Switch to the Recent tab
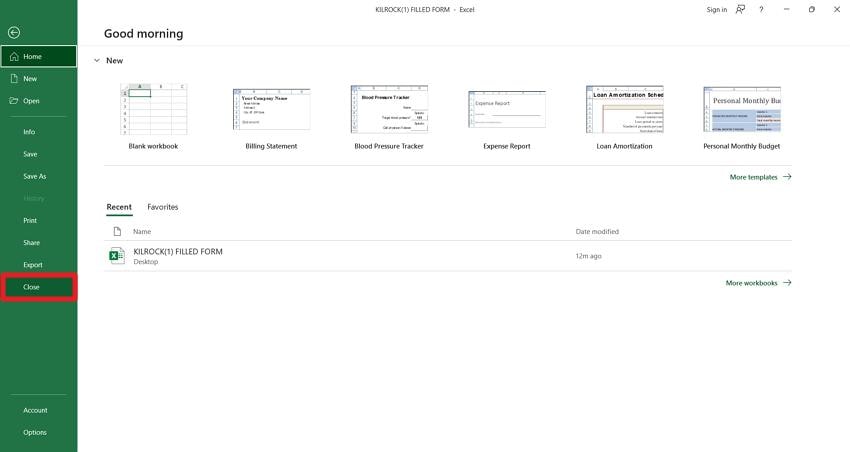850x452 pixels. (x=119, y=207)
